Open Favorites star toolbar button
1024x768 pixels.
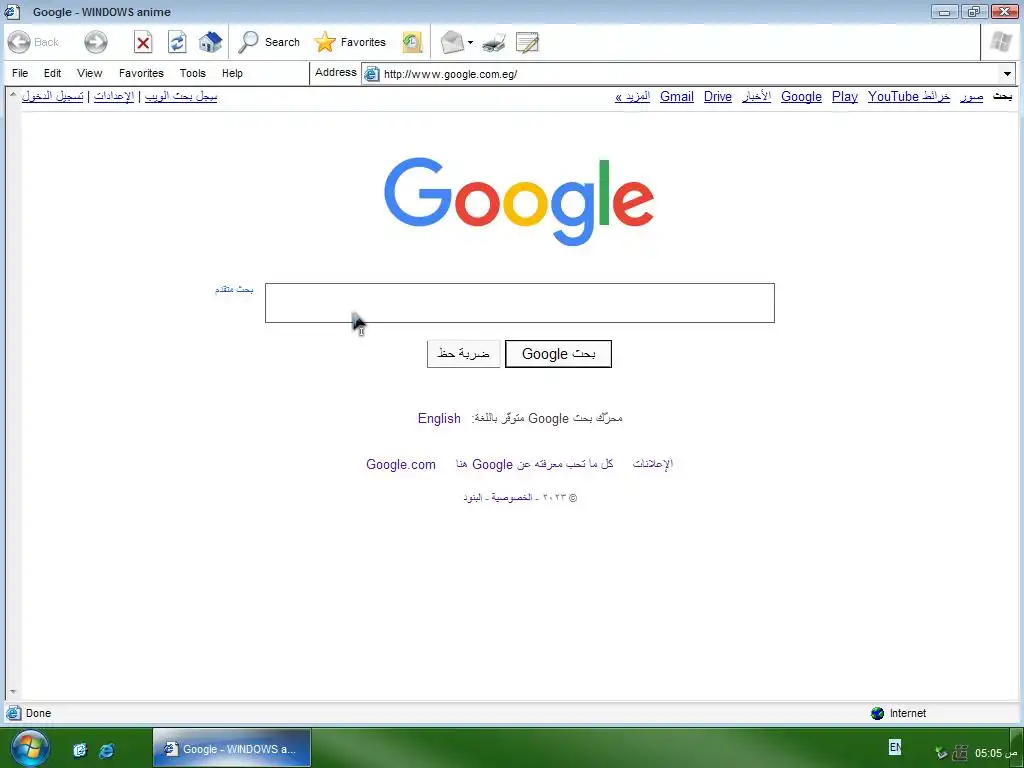click(x=350, y=42)
